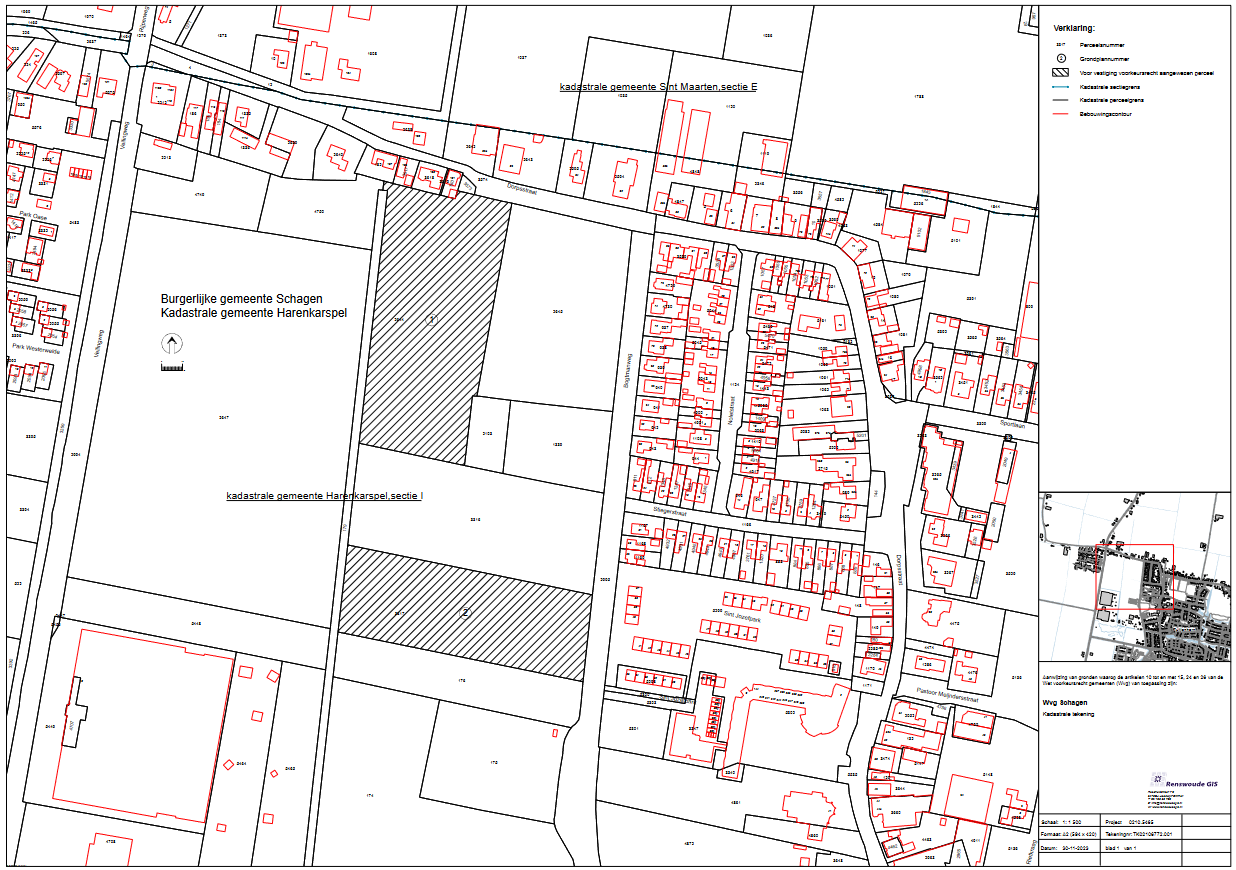Click circled number 2 in hatched parcel

[x=465, y=612]
